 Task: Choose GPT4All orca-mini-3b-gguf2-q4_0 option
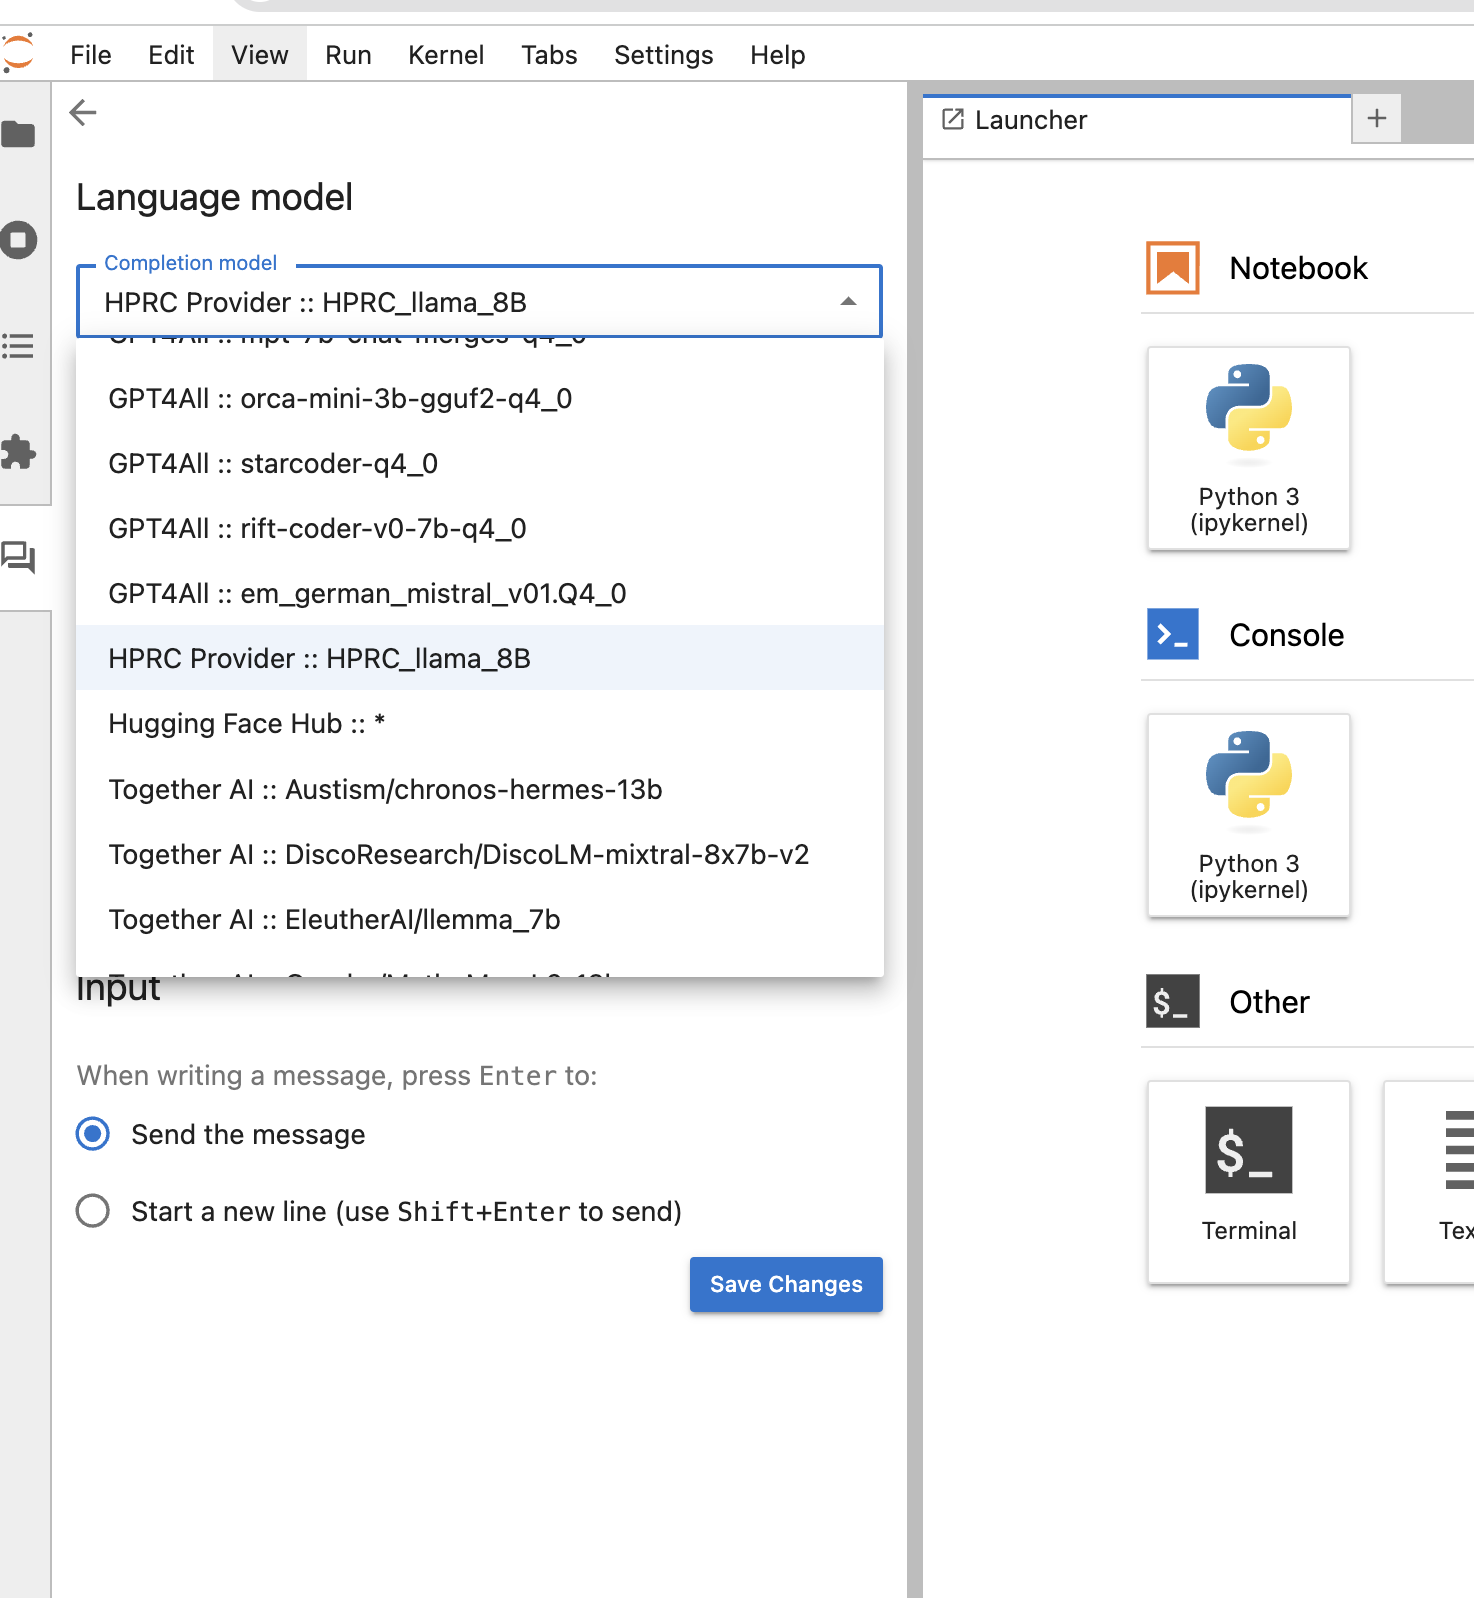point(480,398)
